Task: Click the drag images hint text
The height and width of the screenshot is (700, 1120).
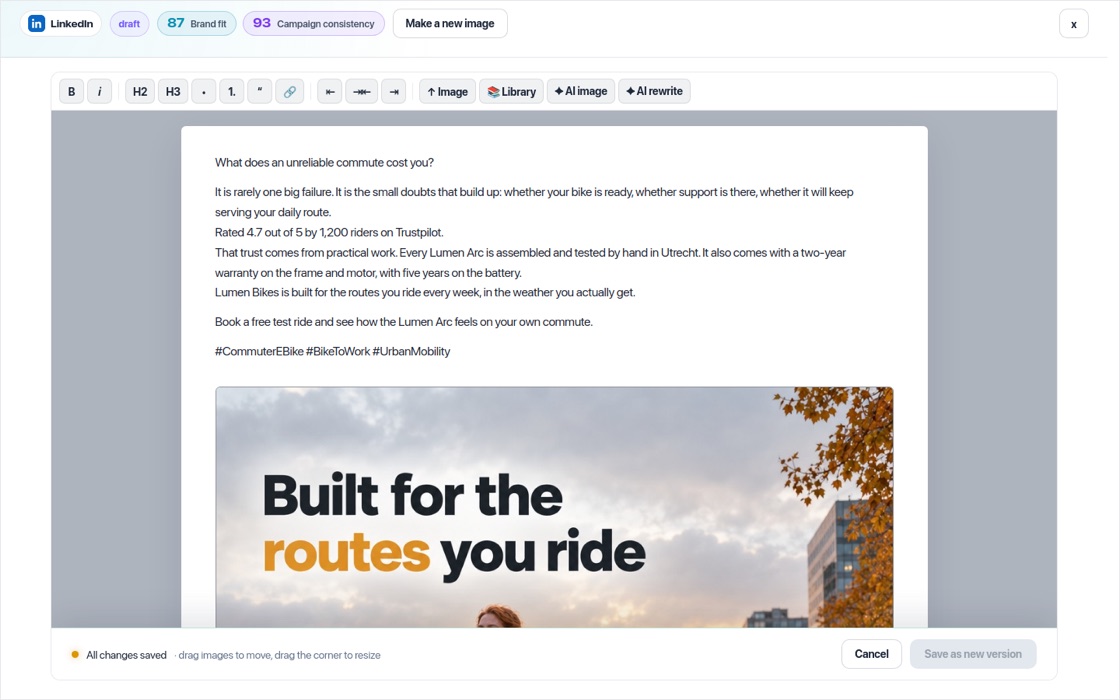Action: pyautogui.click(x=279, y=655)
